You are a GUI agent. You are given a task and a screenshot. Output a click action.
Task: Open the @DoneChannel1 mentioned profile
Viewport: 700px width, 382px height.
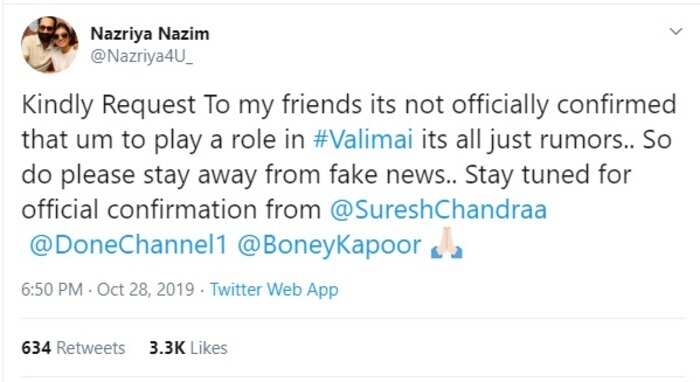tap(128, 245)
